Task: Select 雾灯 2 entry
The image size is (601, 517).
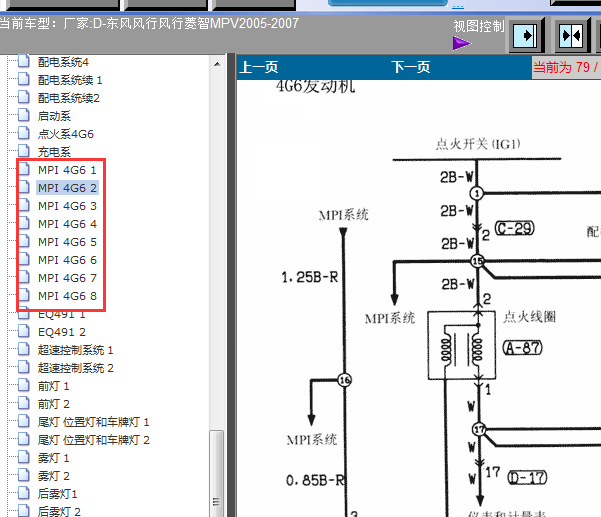Action: tap(54, 476)
